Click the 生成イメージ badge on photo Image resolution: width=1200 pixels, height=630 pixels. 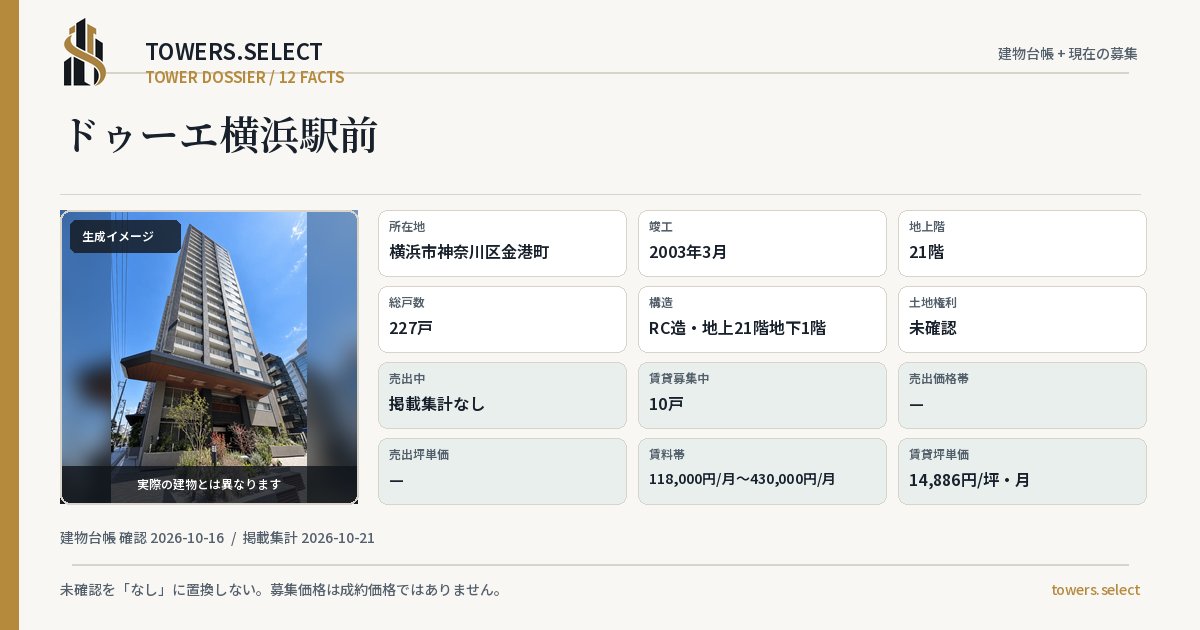pos(125,237)
